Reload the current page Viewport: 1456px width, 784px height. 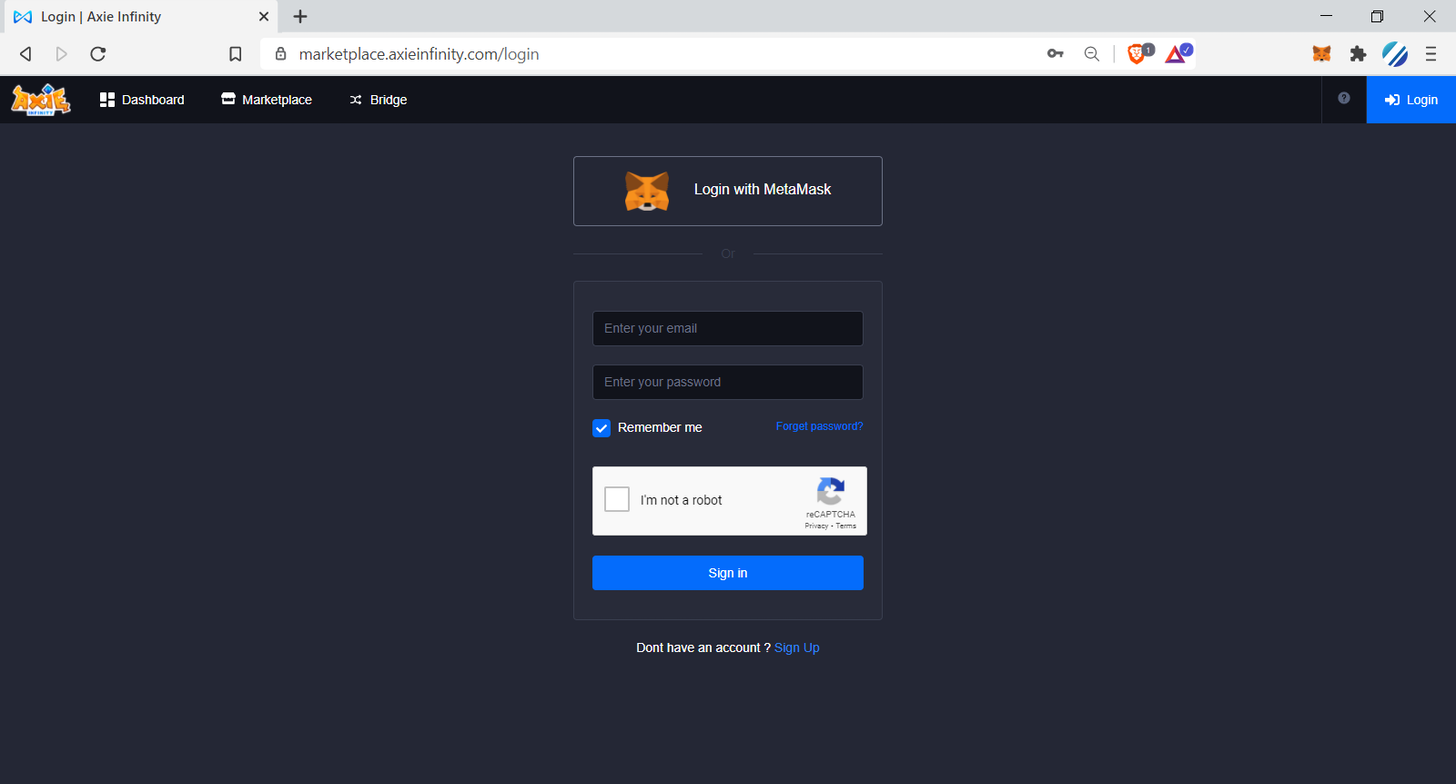click(x=98, y=54)
